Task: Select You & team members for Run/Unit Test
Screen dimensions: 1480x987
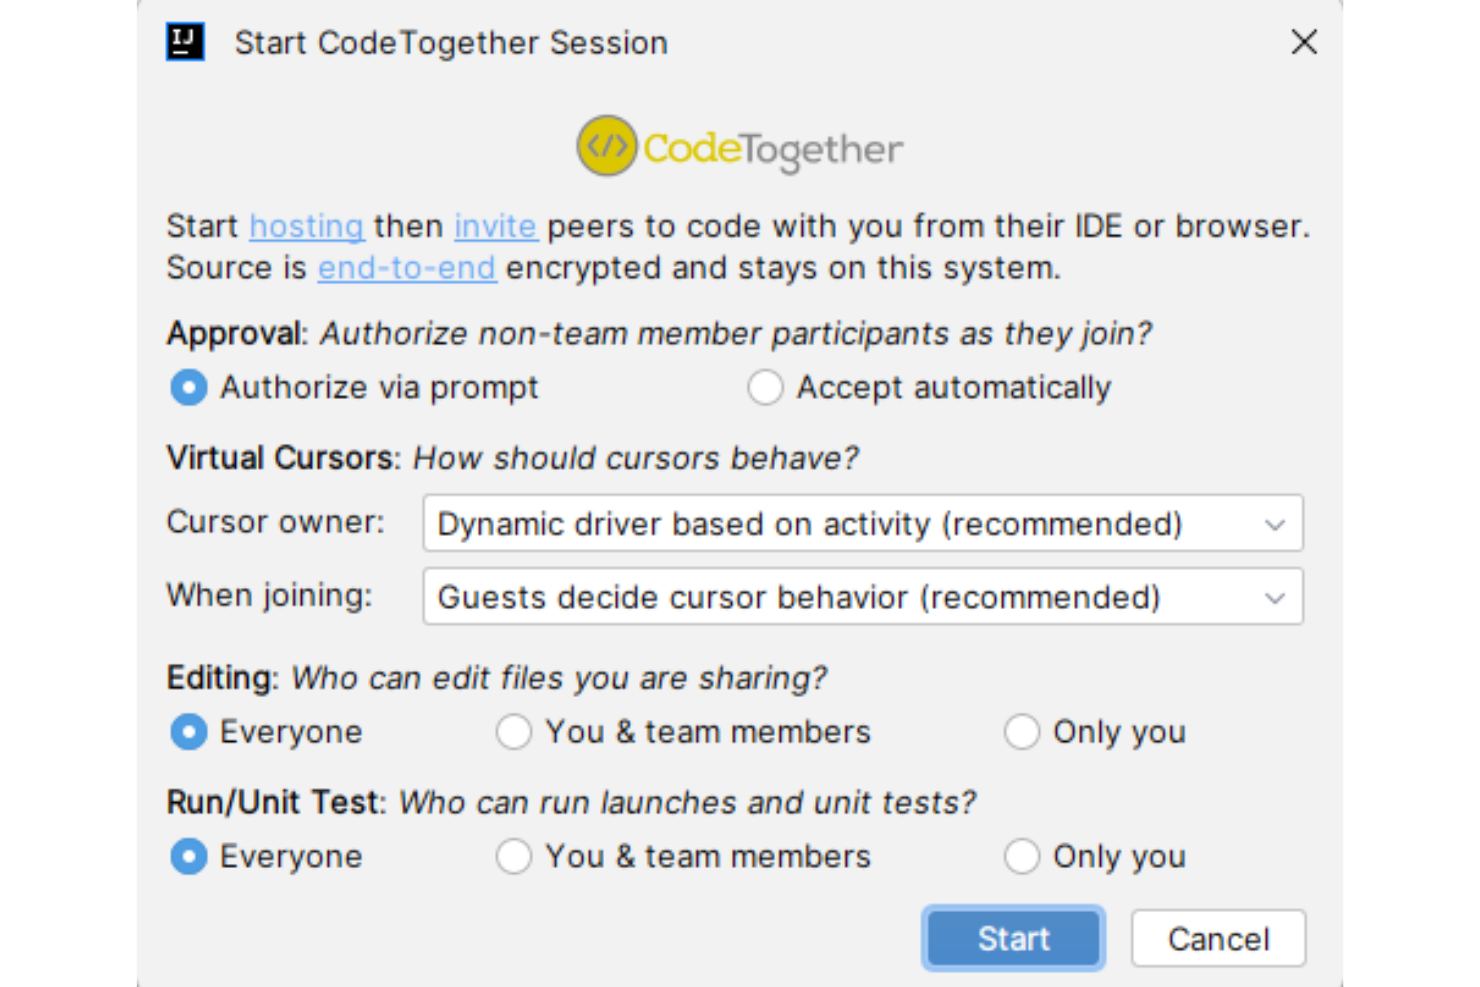Action: [x=514, y=856]
